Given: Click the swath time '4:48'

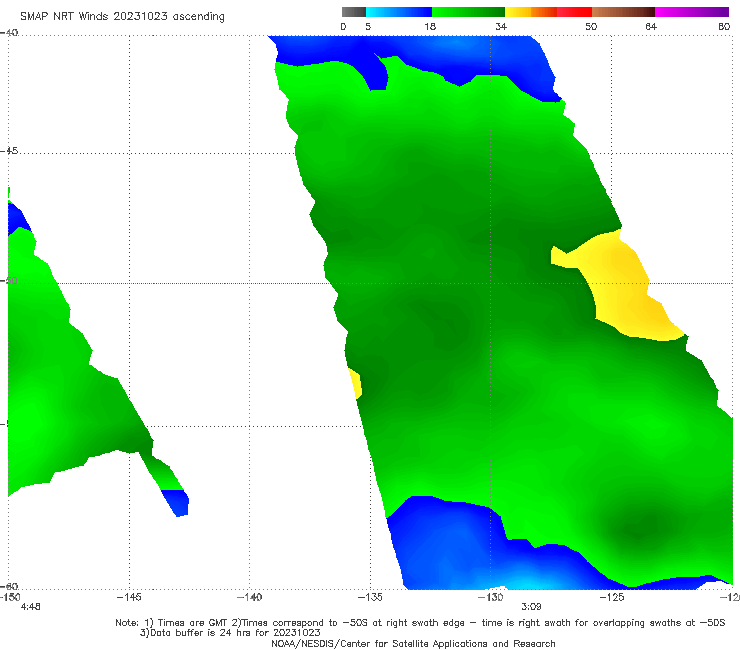Looking at the screenshot, I should coord(31,607).
